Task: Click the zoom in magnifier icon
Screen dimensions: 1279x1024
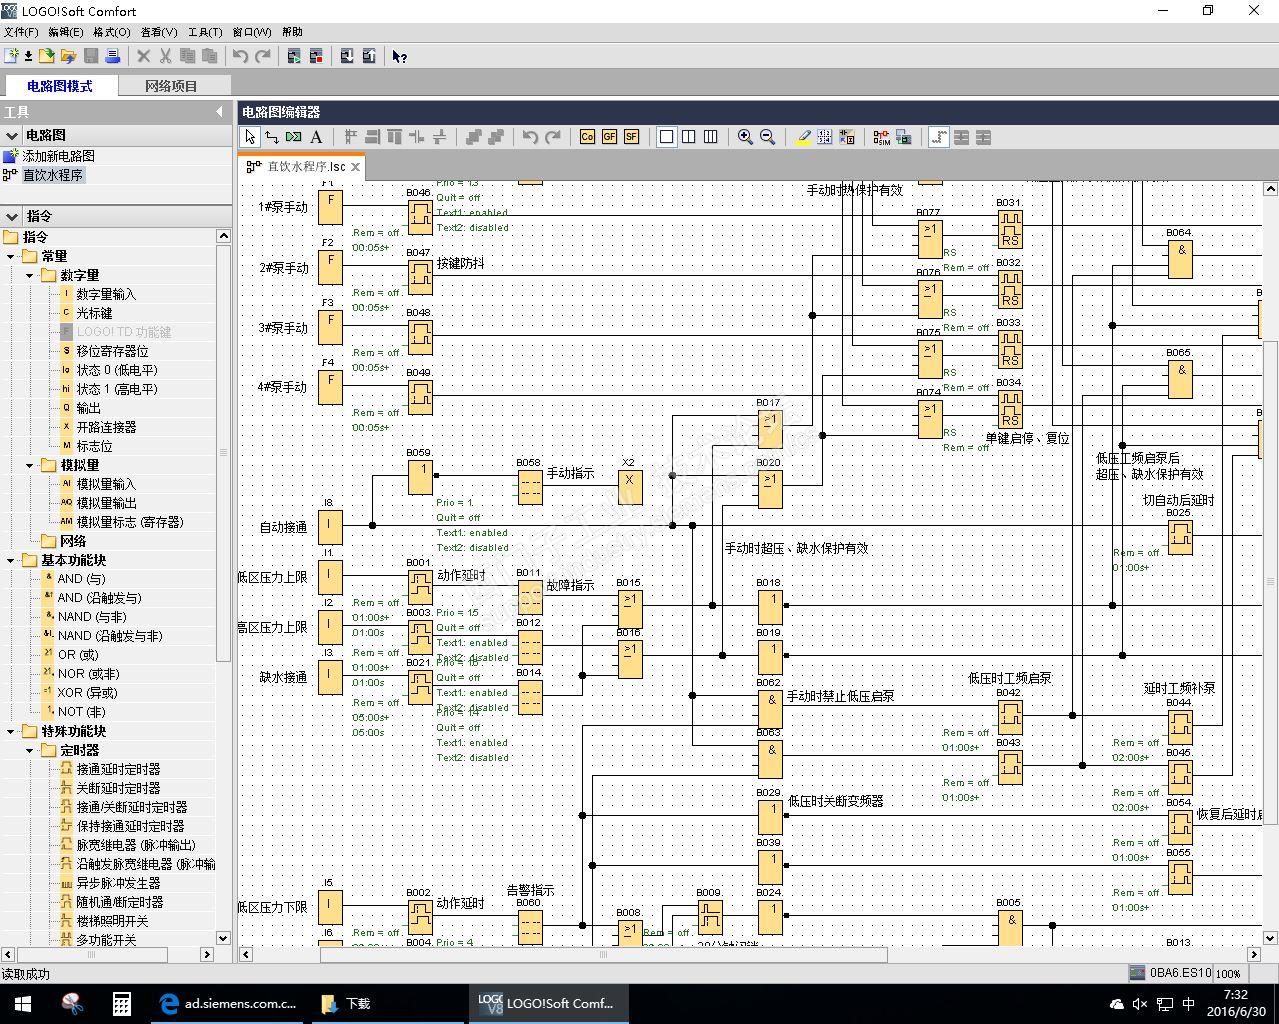Action: click(x=745, y=137)
